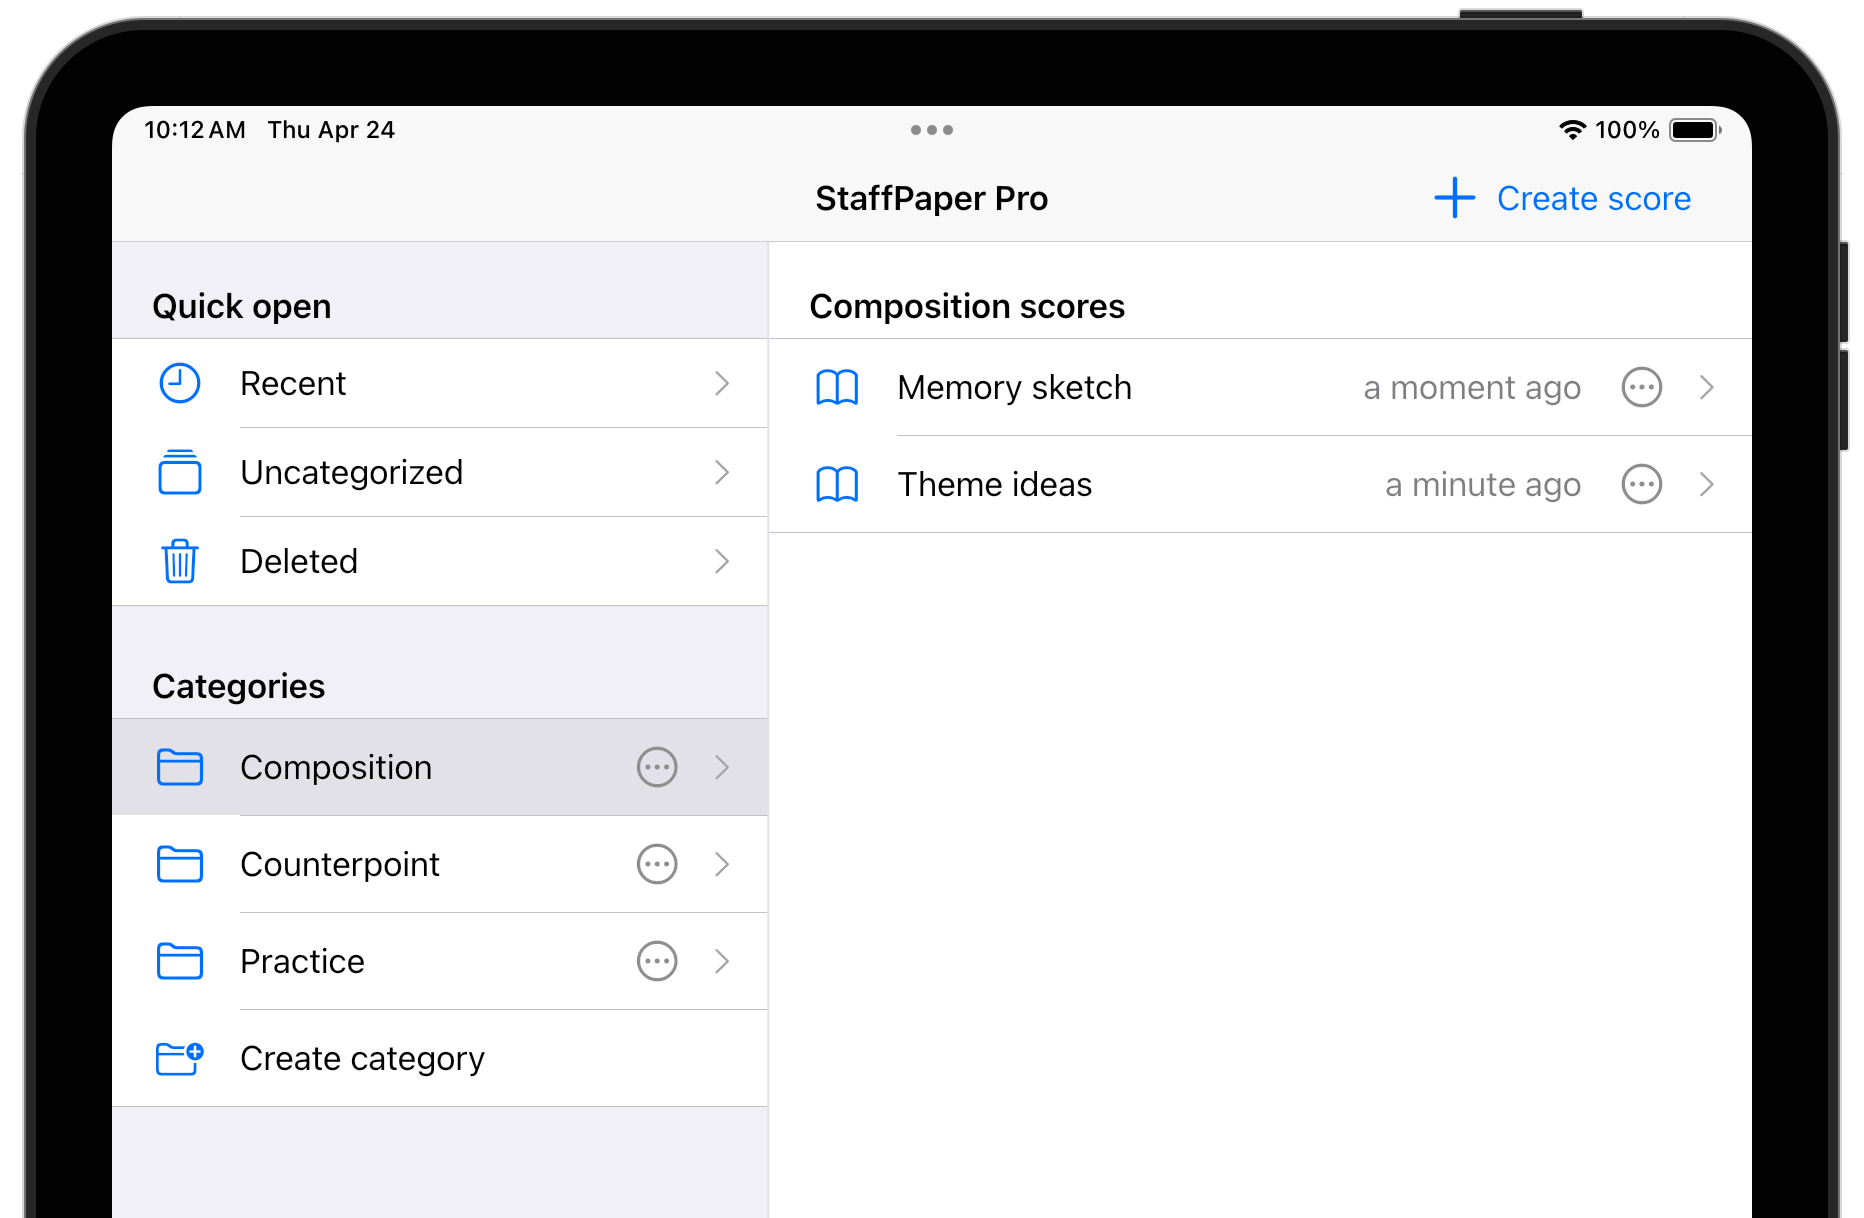1864x1218 pixels.
Task: Open ellipsis menu for Counterpoint category
Action: pyautogui.click(x=657, y=864)
